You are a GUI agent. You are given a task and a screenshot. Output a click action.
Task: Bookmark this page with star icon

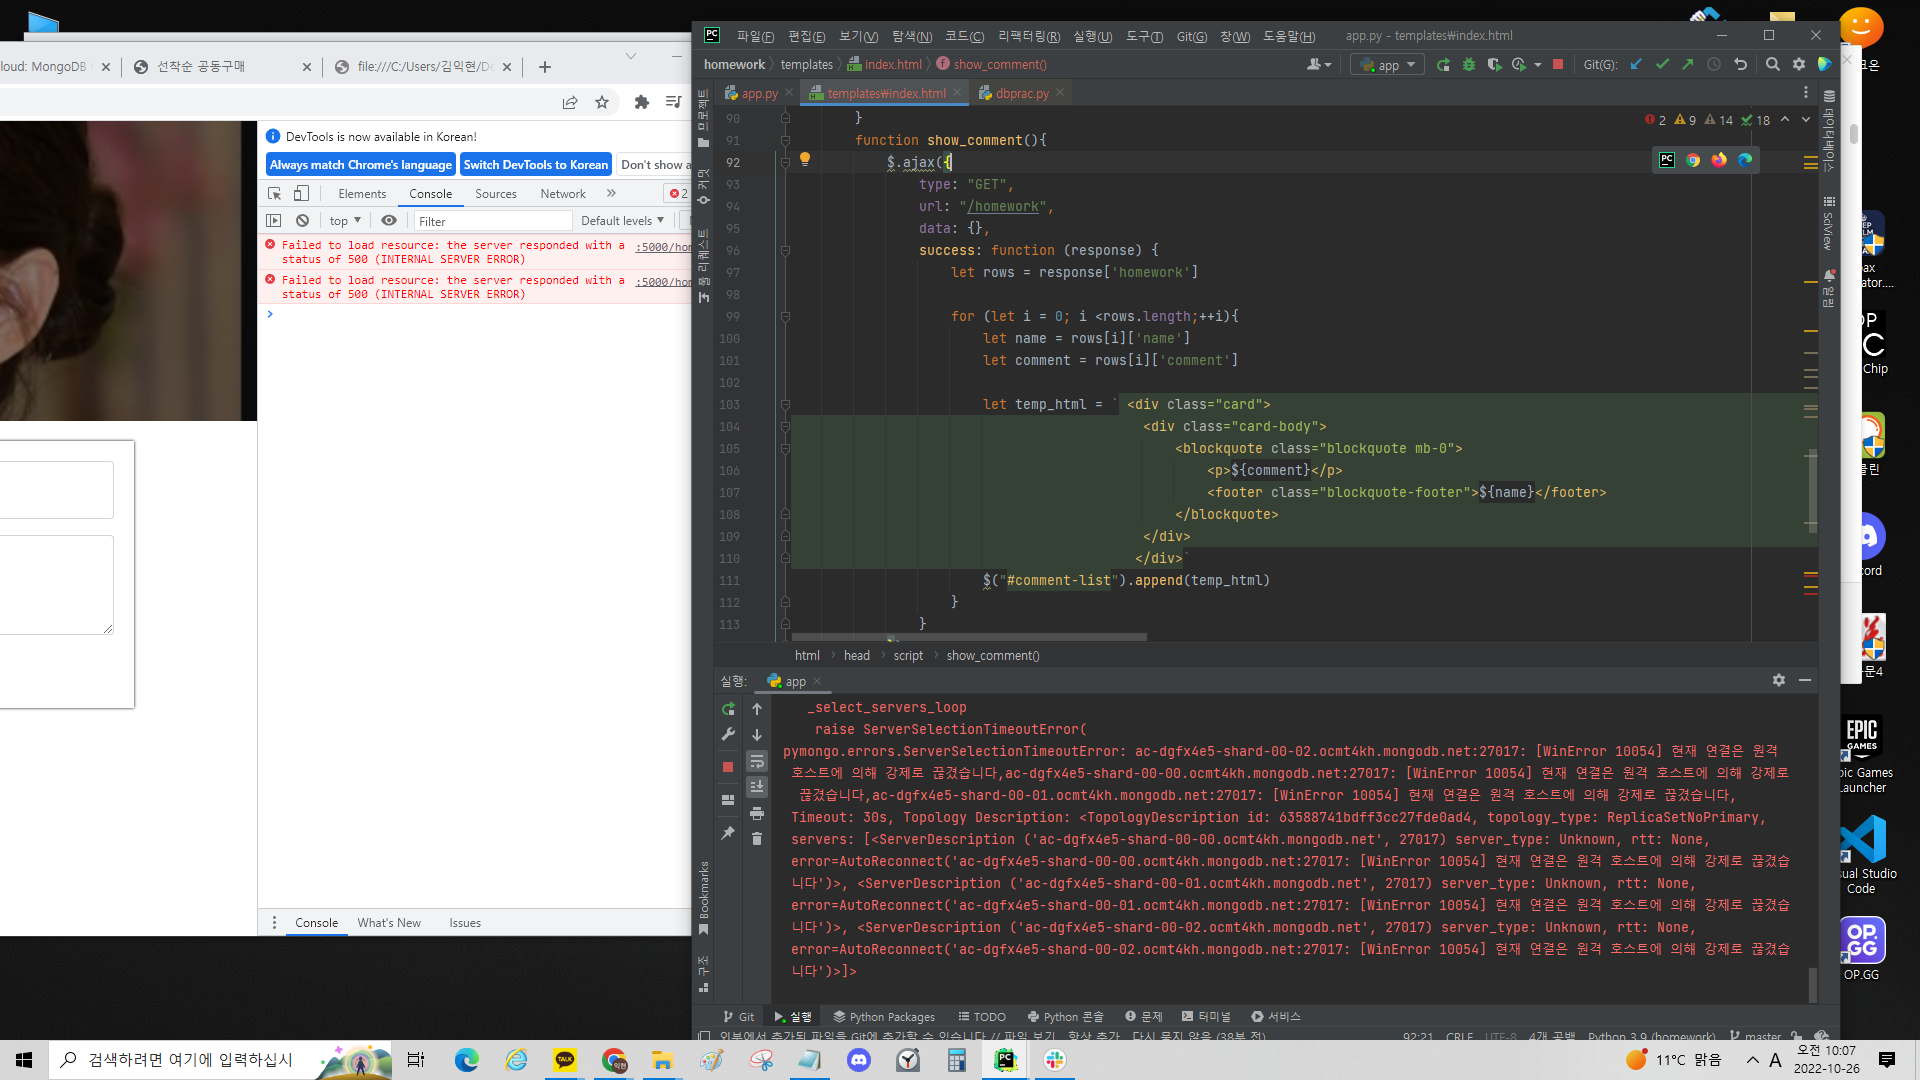tap(602, 102)
